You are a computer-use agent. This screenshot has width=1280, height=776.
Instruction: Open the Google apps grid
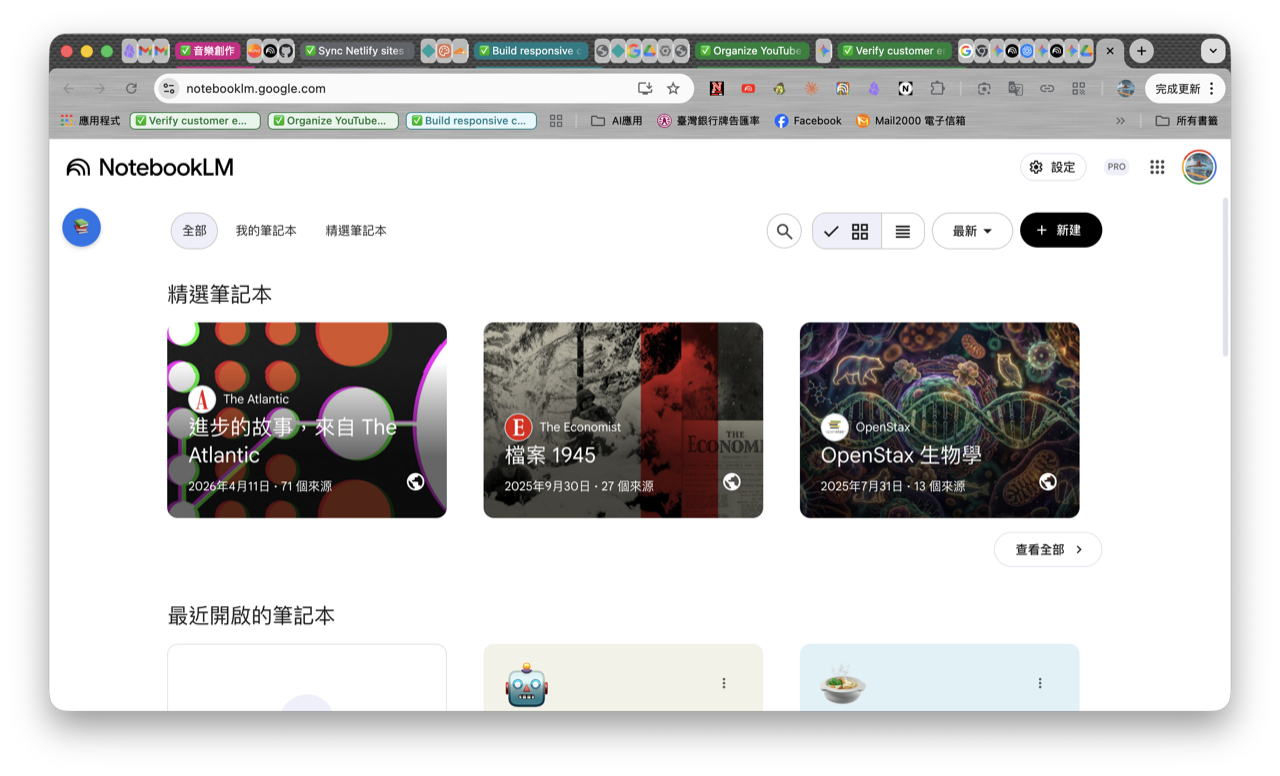pyautogui.click(x=1157, y=167)
